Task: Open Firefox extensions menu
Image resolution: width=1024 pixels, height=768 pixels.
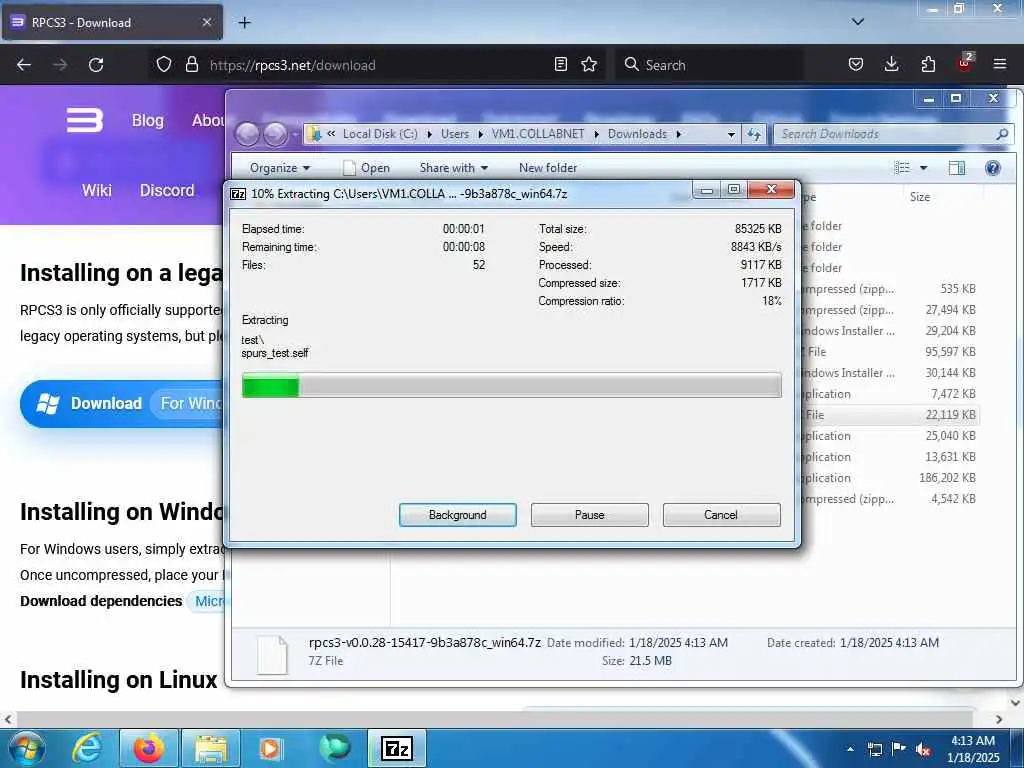Action: [928, 64]
